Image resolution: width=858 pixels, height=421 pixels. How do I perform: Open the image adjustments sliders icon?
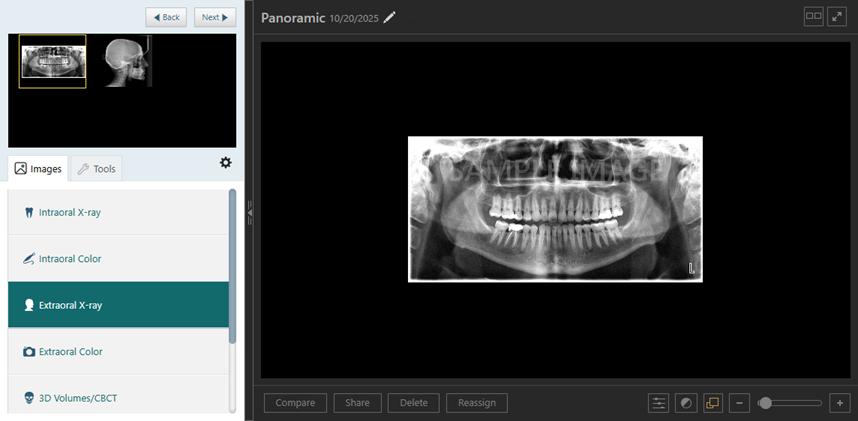pyautogui.click(x=659, y=403)
